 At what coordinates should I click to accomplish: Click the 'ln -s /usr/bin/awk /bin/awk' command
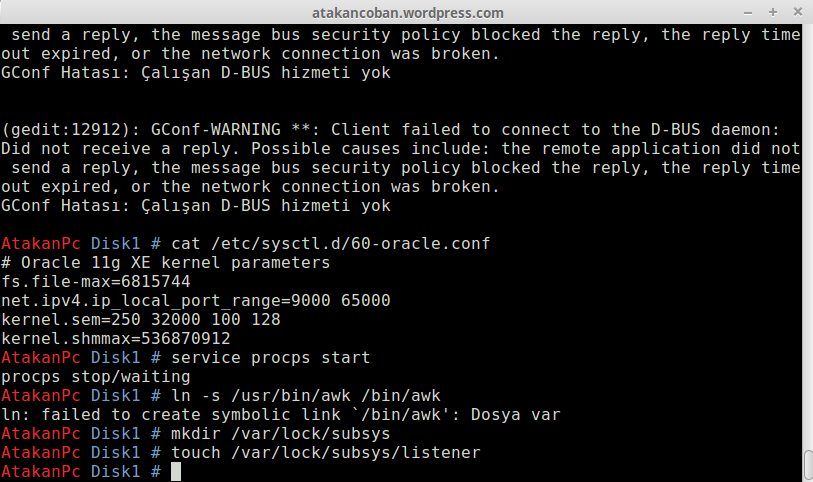click(305, 395)
